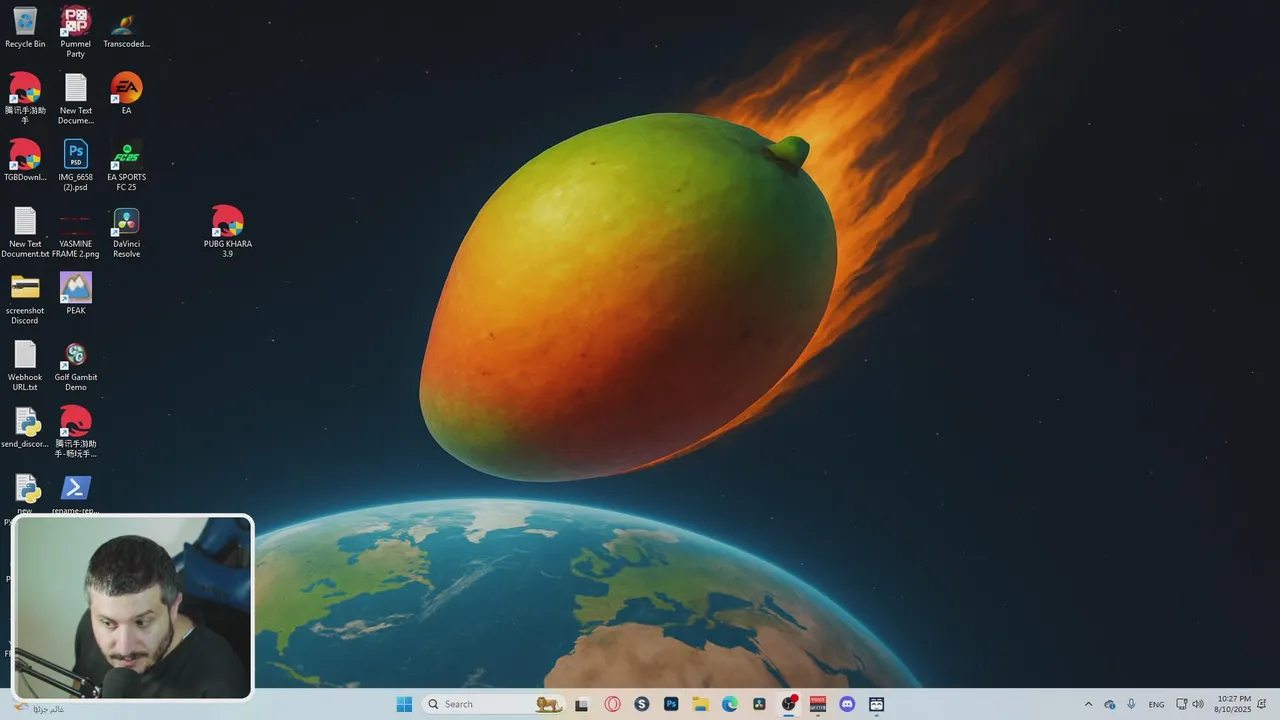This screenshot has width=1280, height=720.
Task: Select the send_discor... Python file
Action: coord(25,427)
